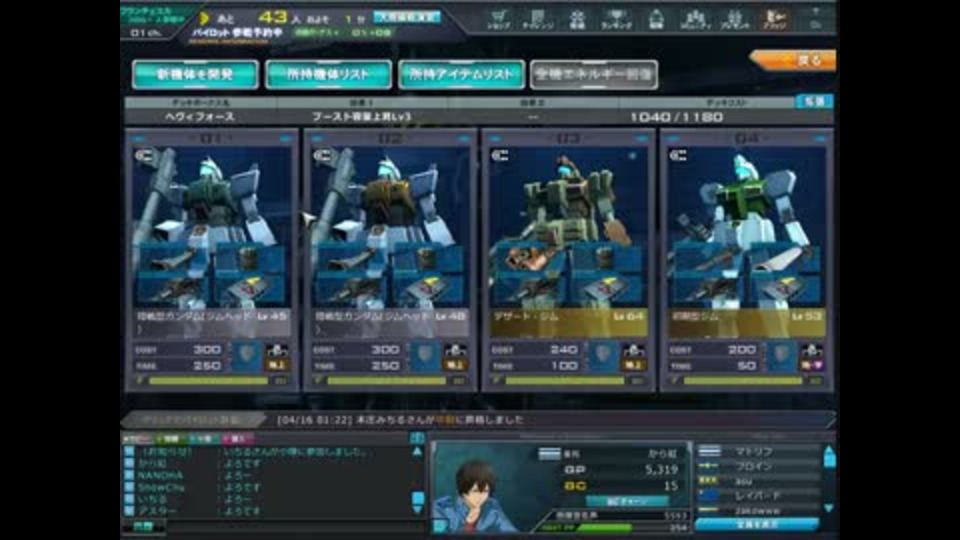Screen dimensions: 960x540
Task: Click the chat window expand icon
Action: pos(418,438)
